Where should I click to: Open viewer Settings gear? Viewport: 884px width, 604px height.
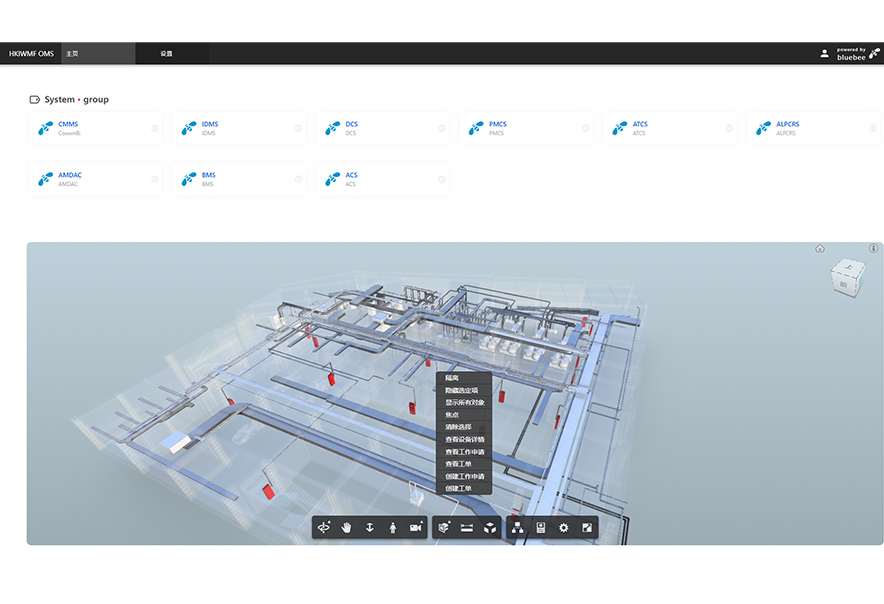point(564,528)
